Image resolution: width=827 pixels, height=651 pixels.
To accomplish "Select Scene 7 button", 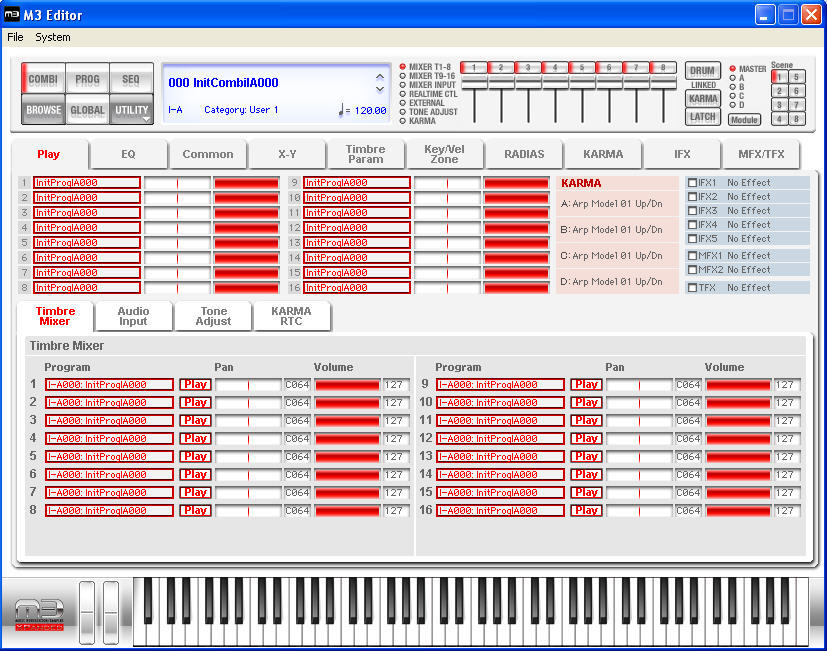I will click(796, 104).
